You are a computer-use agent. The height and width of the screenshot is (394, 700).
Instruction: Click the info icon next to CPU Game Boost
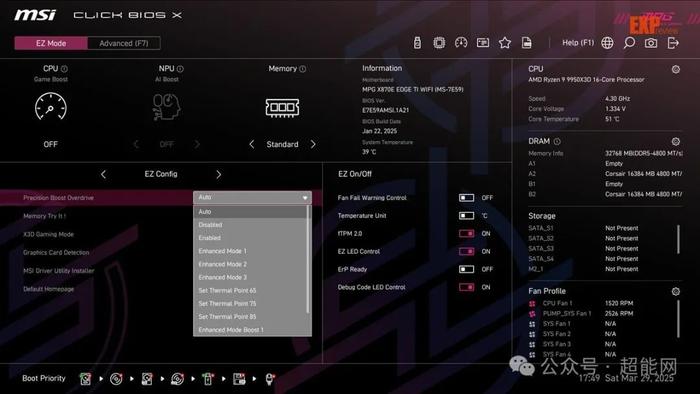[64, 69]
